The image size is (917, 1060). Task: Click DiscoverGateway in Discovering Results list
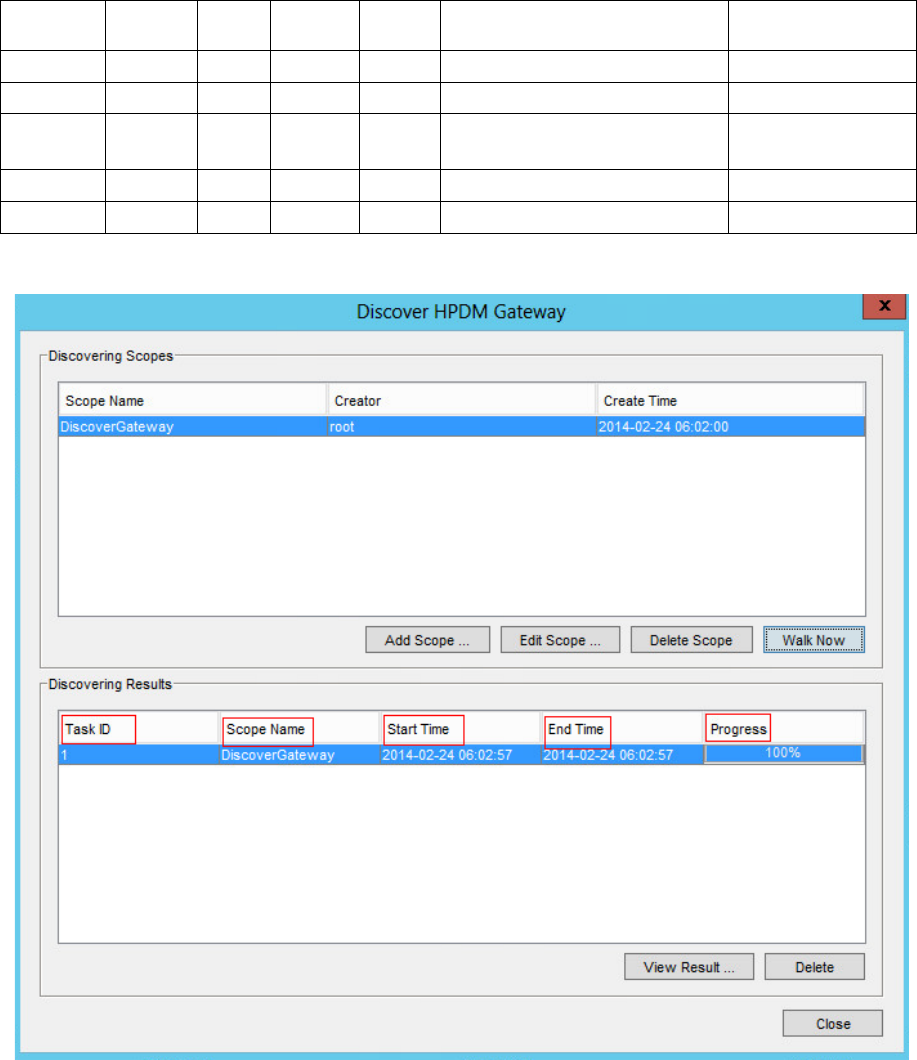click(300, 755)
